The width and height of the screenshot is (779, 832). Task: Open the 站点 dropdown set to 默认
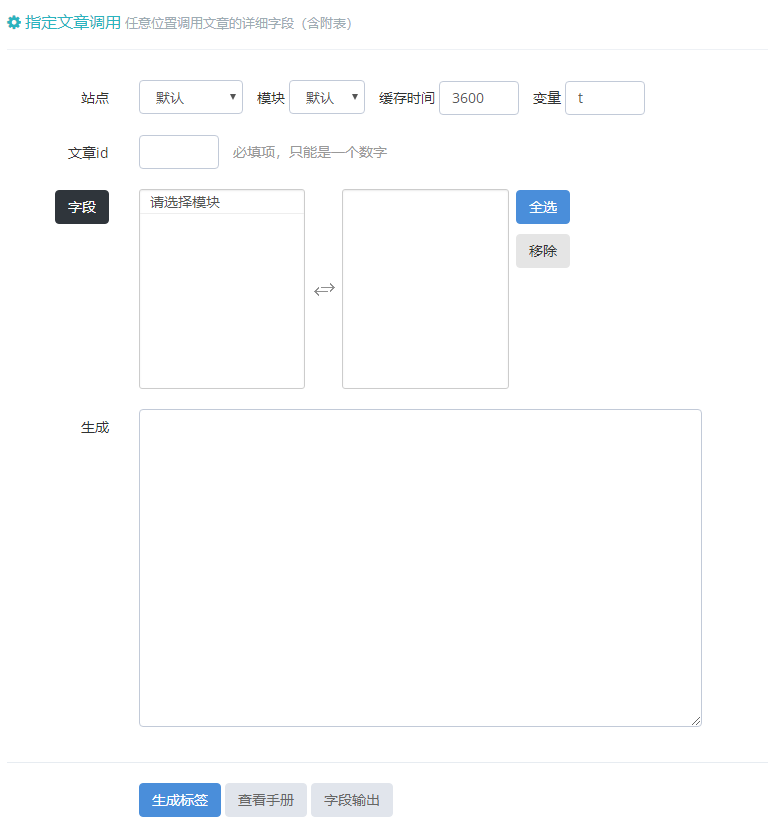point(191,97)
